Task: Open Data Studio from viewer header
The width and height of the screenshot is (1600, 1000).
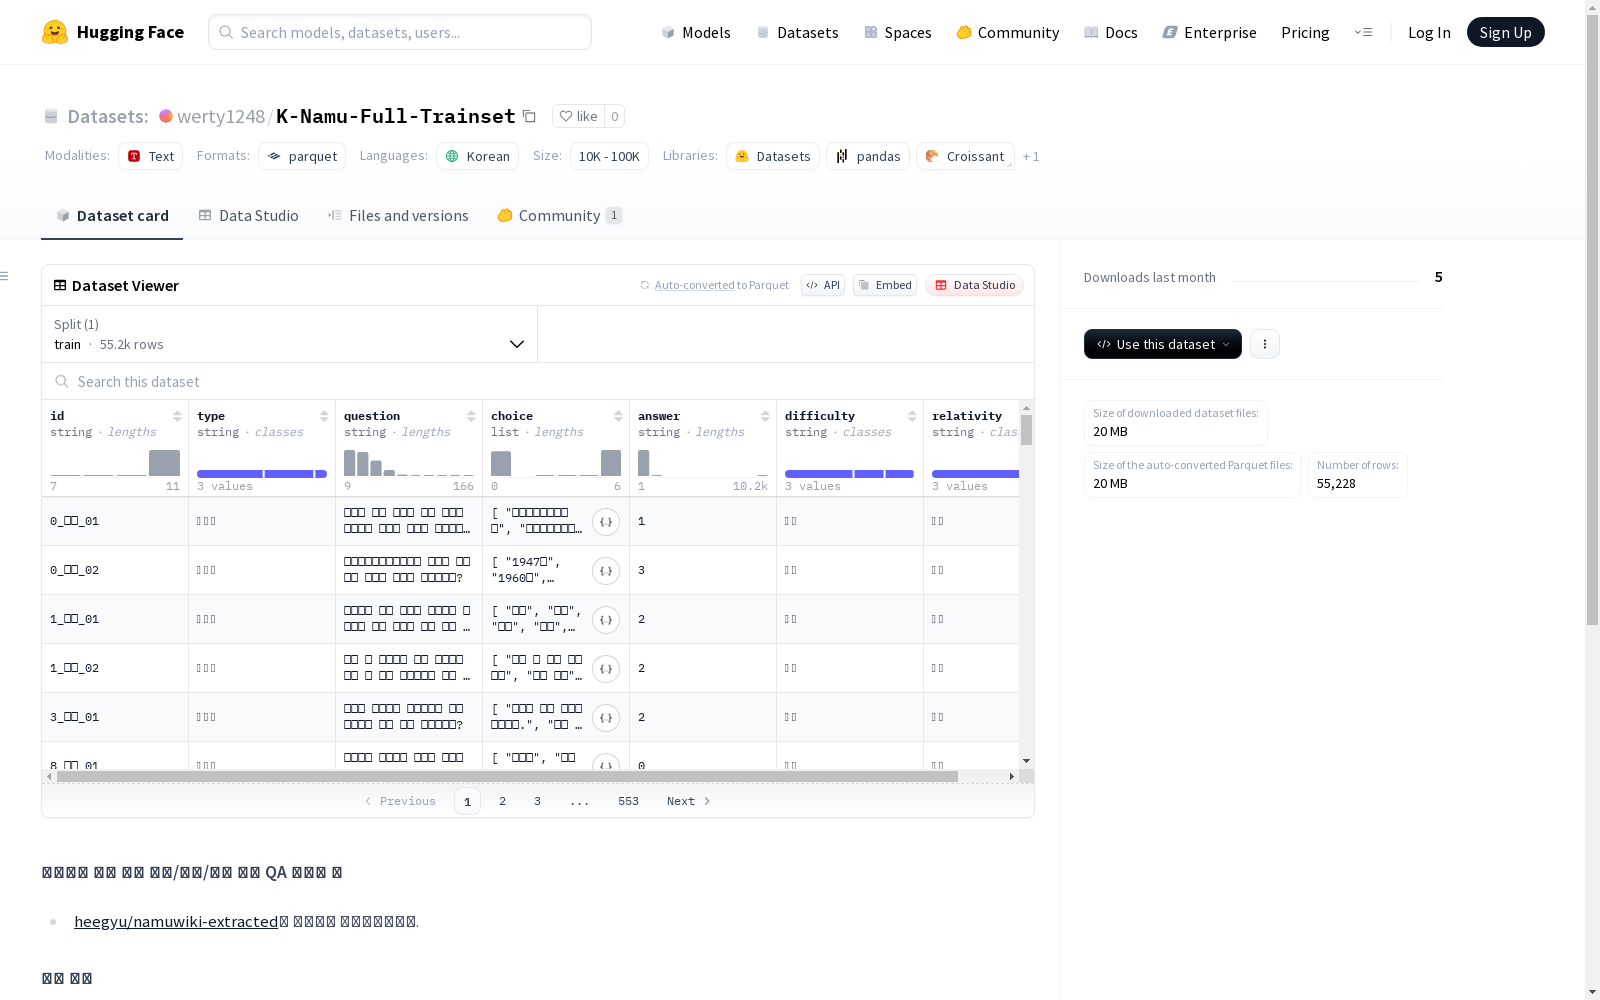Action: tap(974, 285)
